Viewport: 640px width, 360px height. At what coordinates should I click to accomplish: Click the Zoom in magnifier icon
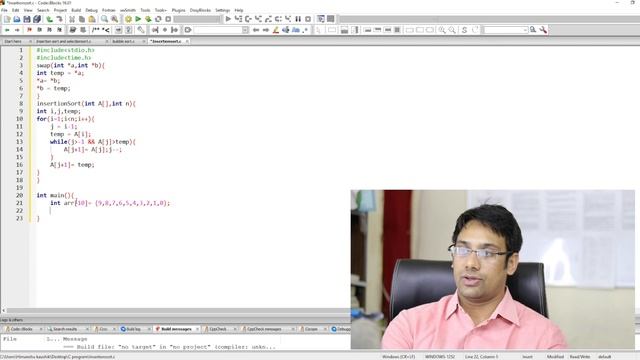tap(442, 30)
